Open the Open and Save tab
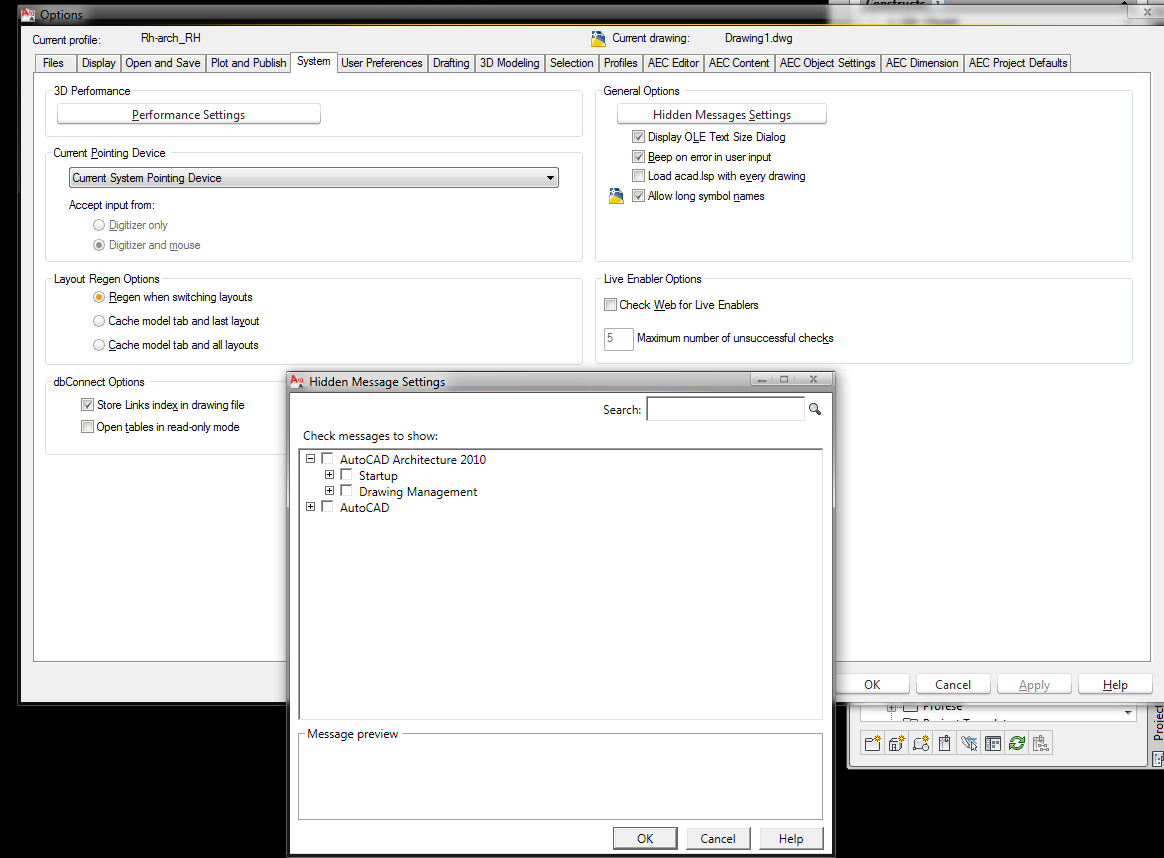The width and height of the screenshot is (1164, 858). click(163, 63)
